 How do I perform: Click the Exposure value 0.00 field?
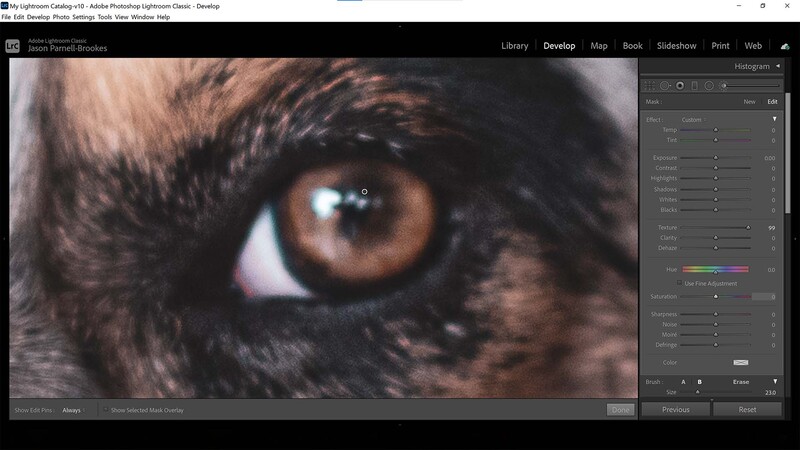coord(769,158)
